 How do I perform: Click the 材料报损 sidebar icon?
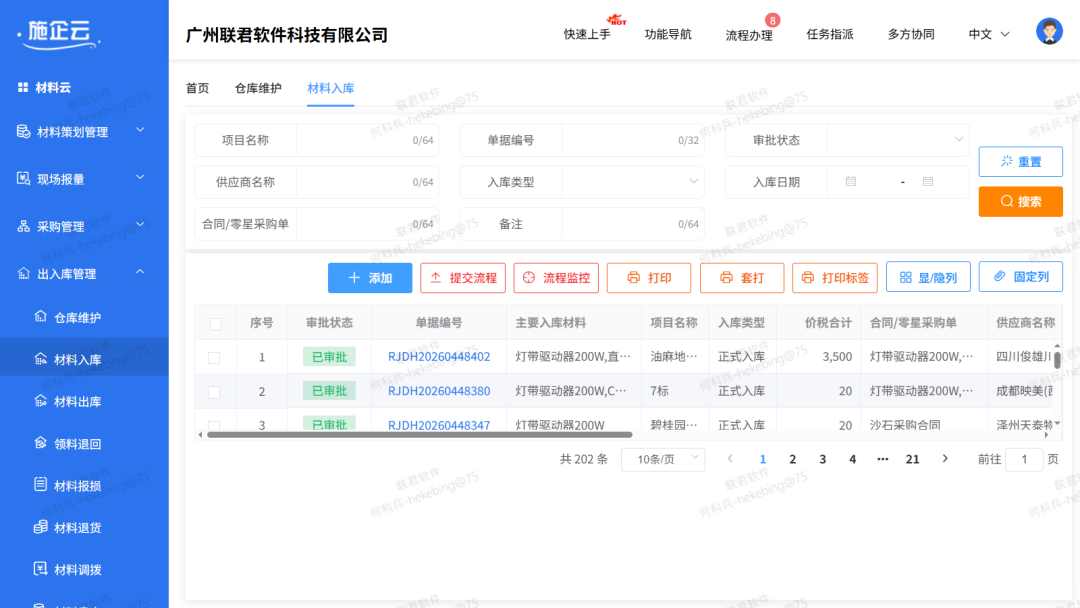coord(41,485)
